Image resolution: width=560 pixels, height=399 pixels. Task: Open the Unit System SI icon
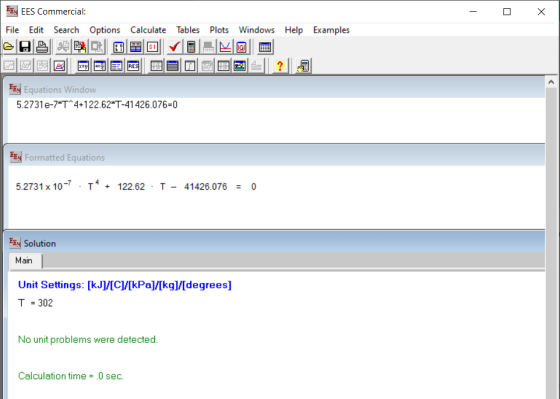(152, 47)
